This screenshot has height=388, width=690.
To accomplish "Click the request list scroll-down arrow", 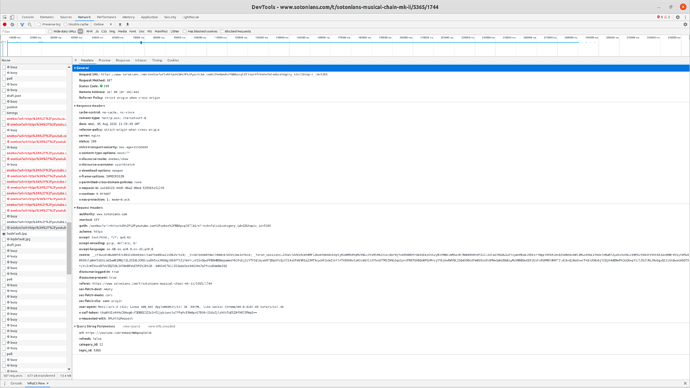I will click(69, 370).
